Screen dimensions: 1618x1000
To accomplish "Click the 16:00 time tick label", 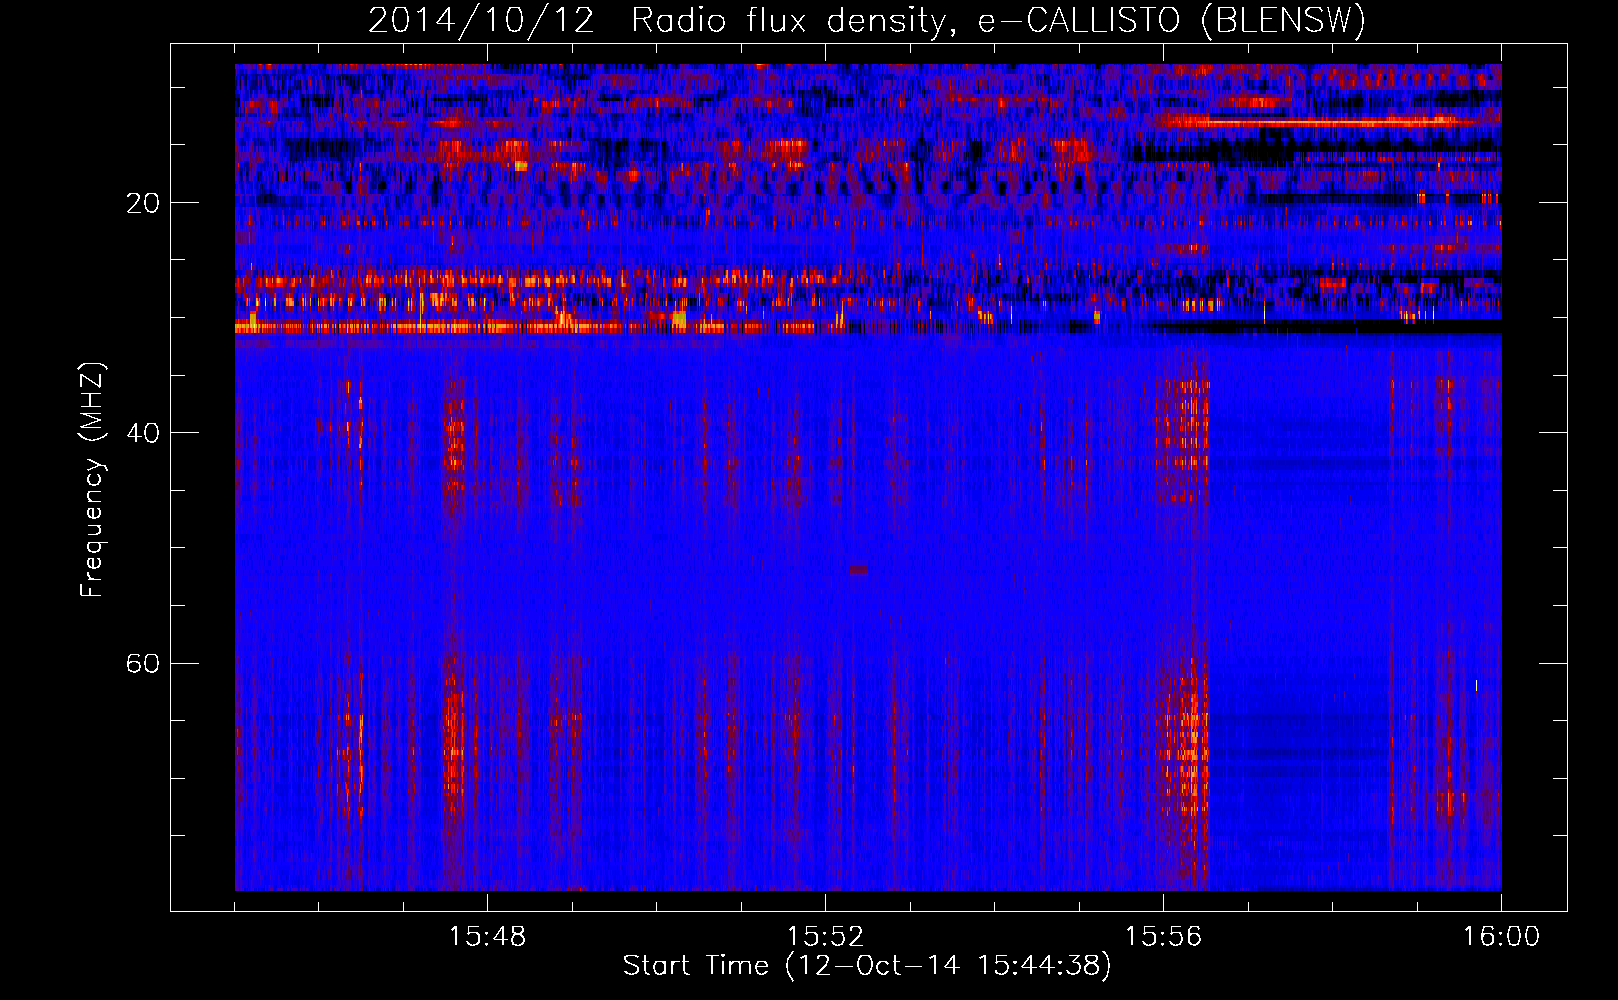I will (1501, 937).
